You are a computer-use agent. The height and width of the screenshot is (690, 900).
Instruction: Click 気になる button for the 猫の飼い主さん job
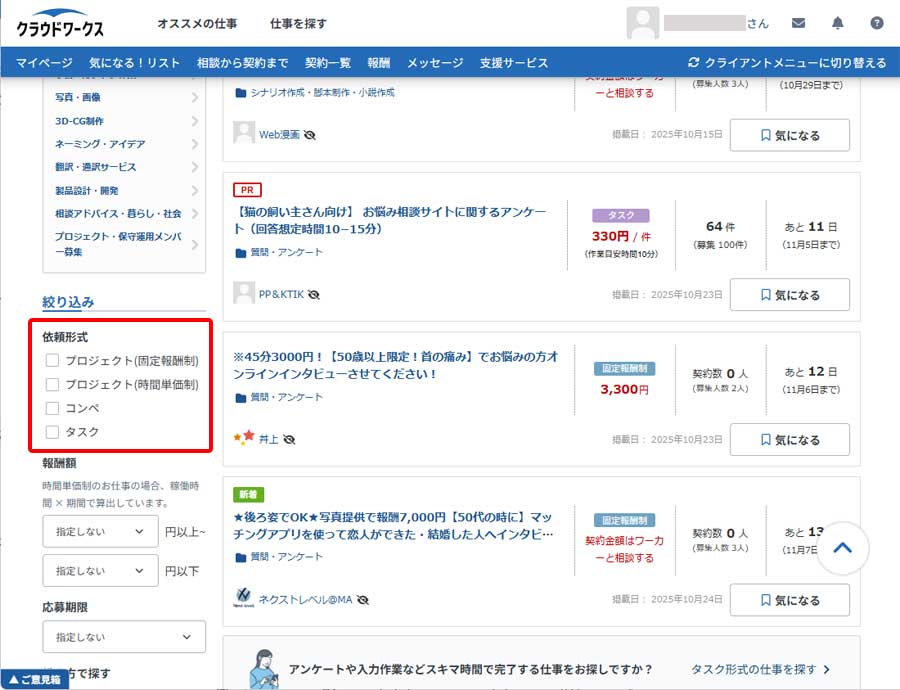coord(789,295)
